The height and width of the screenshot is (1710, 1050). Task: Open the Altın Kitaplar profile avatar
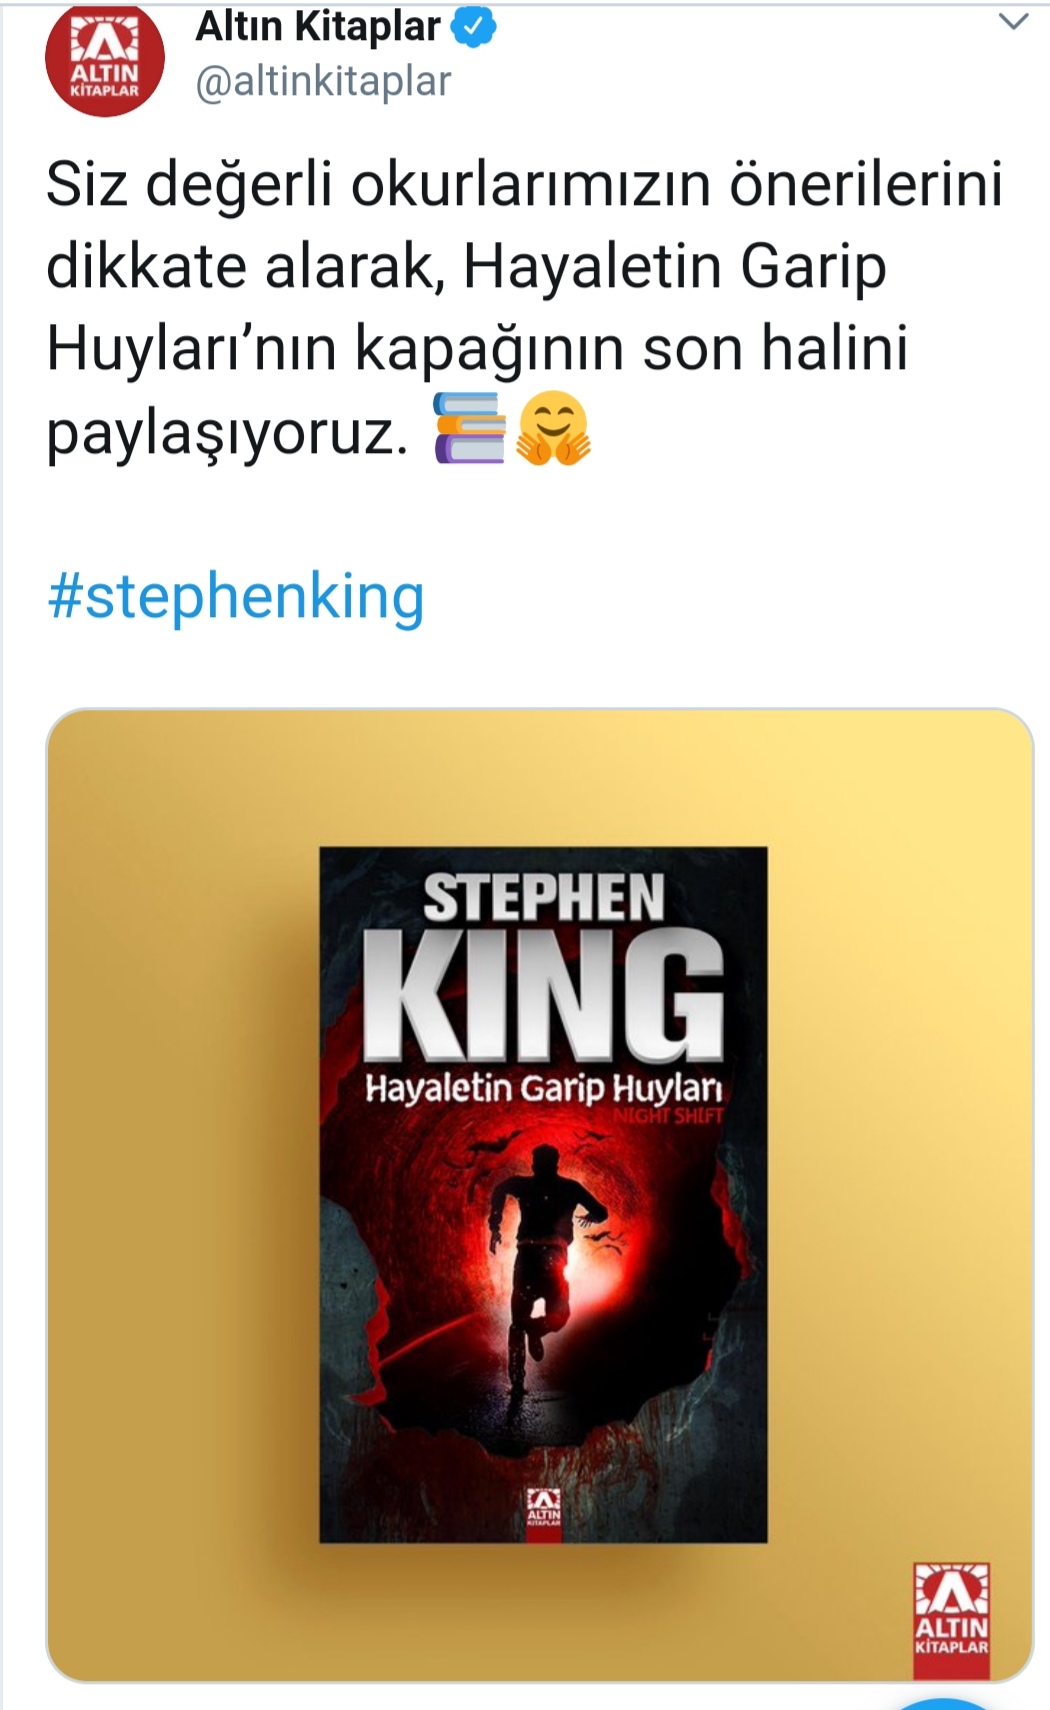click(104, 58)
